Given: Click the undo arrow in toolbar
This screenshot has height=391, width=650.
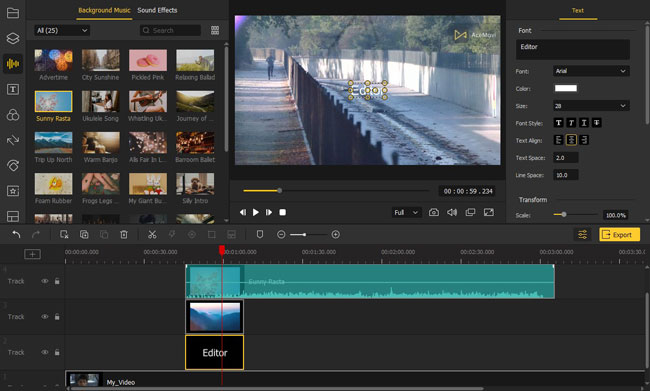Looking at the screenshot, I should coord(16,235).
